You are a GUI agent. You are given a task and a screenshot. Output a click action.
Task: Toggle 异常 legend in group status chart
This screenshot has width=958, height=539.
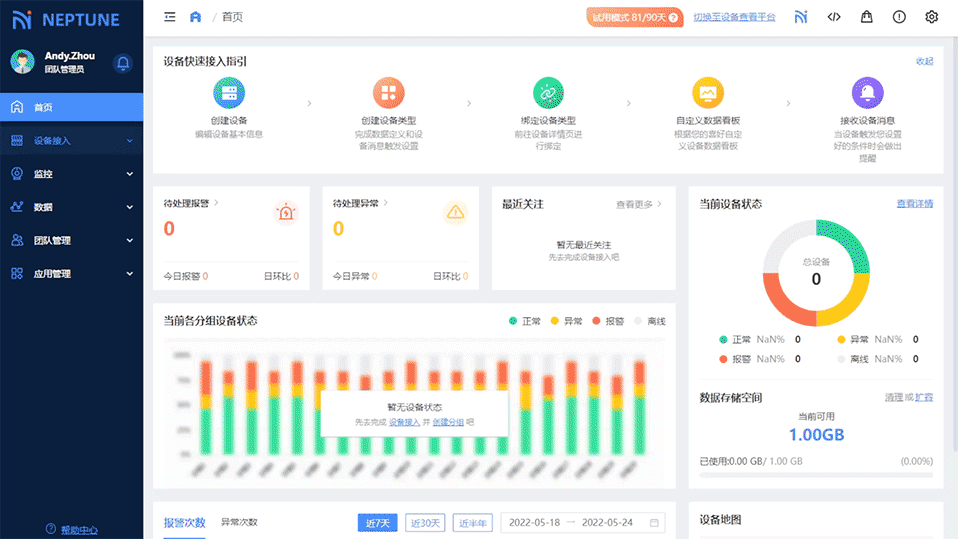coord(566,321)
